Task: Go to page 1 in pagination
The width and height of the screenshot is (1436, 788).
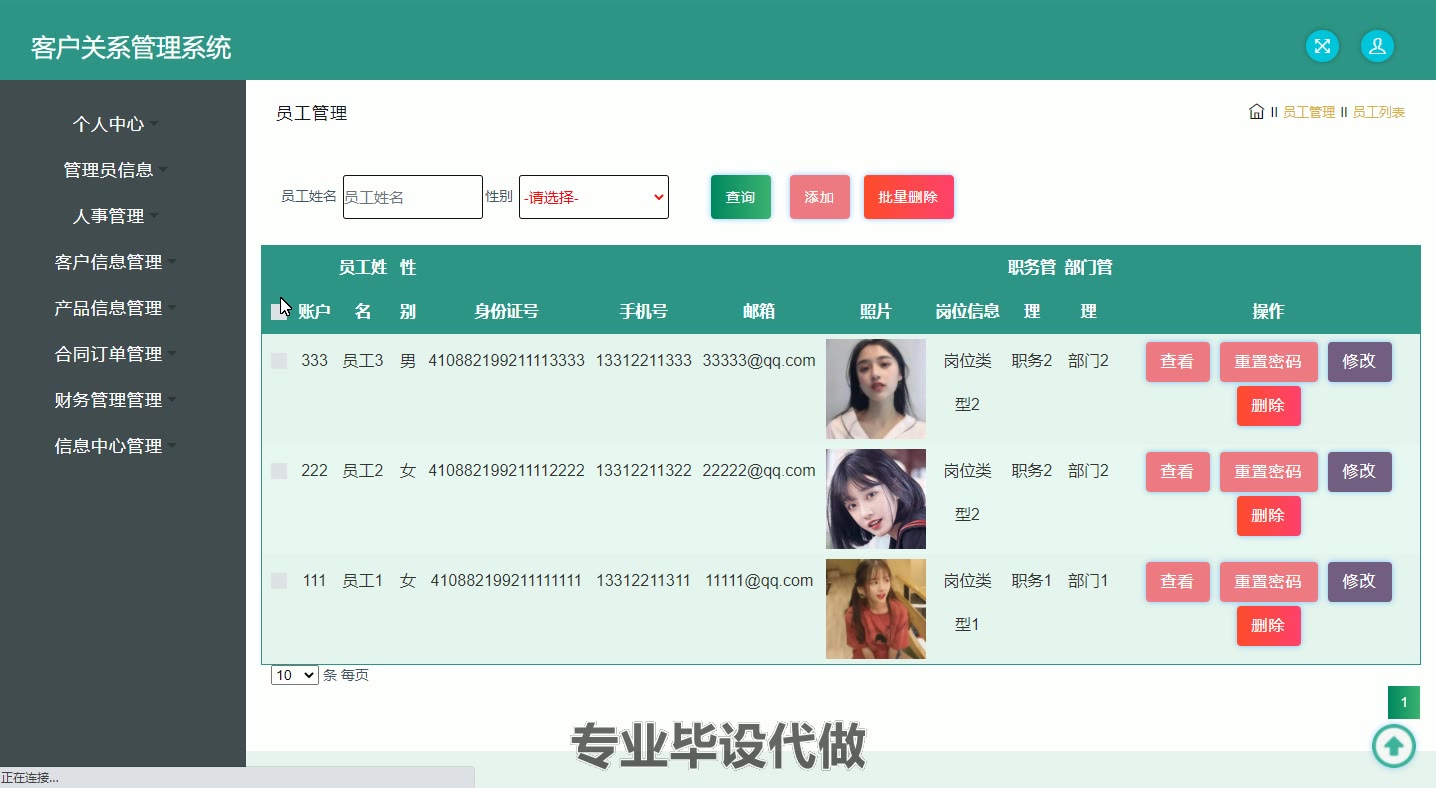Action: point(1403,703)
